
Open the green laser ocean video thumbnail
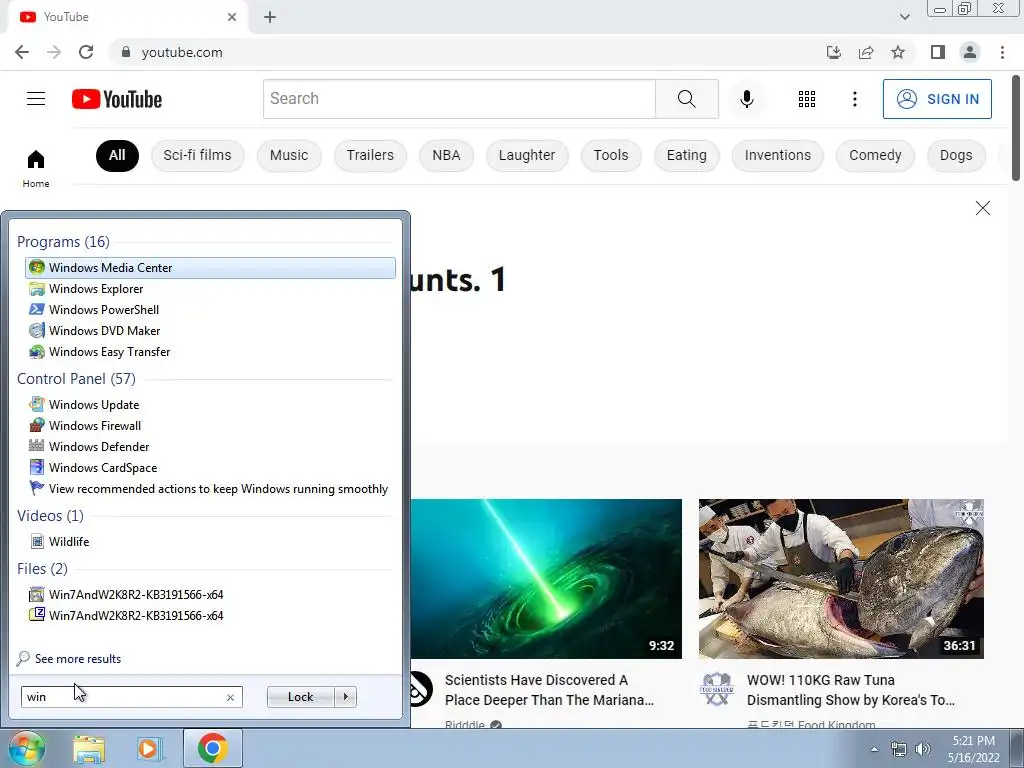coord(546,579)
